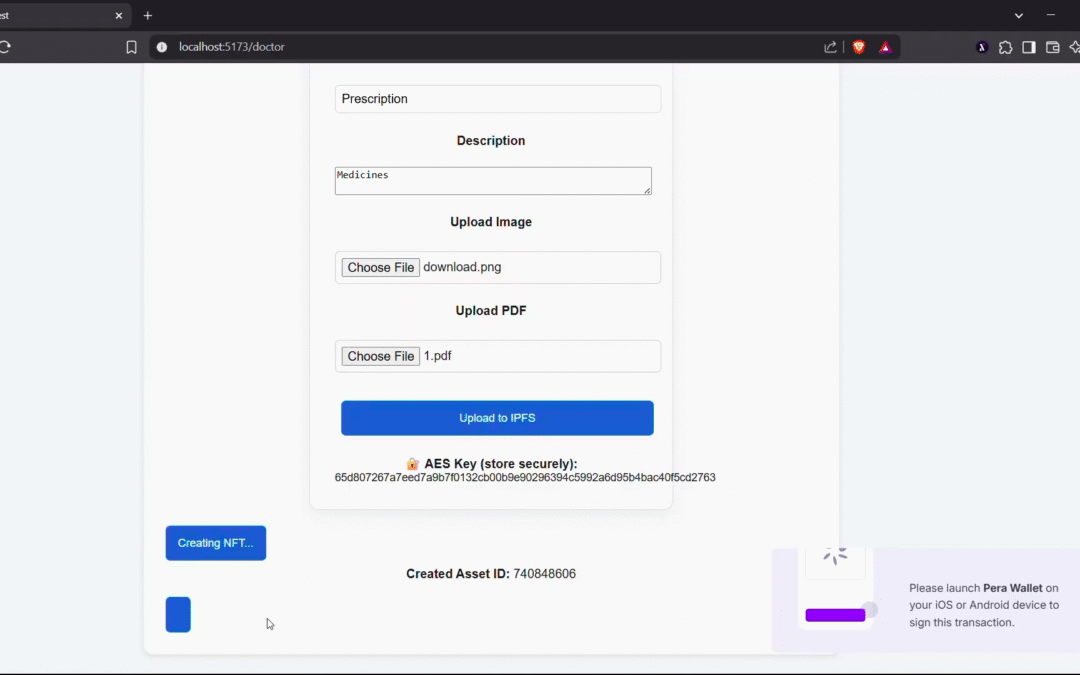Click the purple progress bar in Pera Wallet popup
This screenshot has width=1080, height=675.
point(834,614)
